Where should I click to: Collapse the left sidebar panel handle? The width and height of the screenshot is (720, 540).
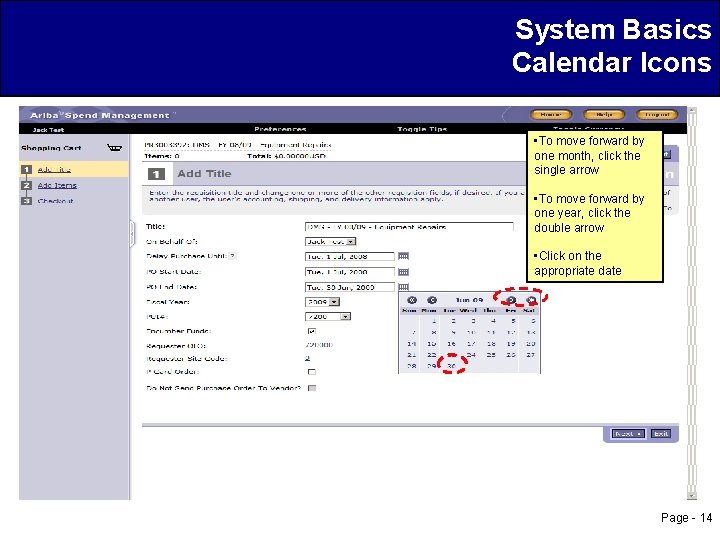click(132, 233)
